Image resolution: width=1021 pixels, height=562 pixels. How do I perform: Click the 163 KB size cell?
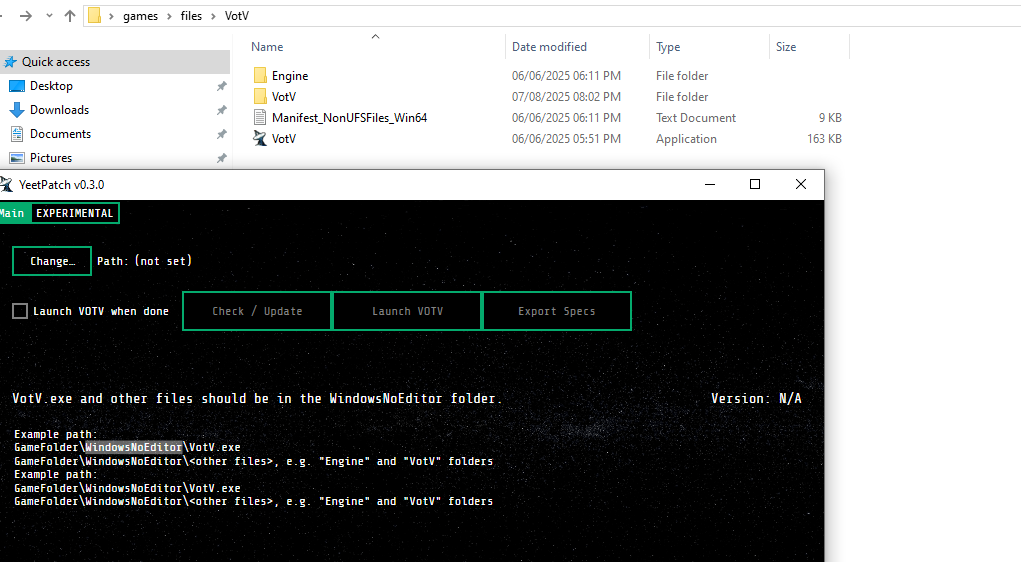click(824, 139)
